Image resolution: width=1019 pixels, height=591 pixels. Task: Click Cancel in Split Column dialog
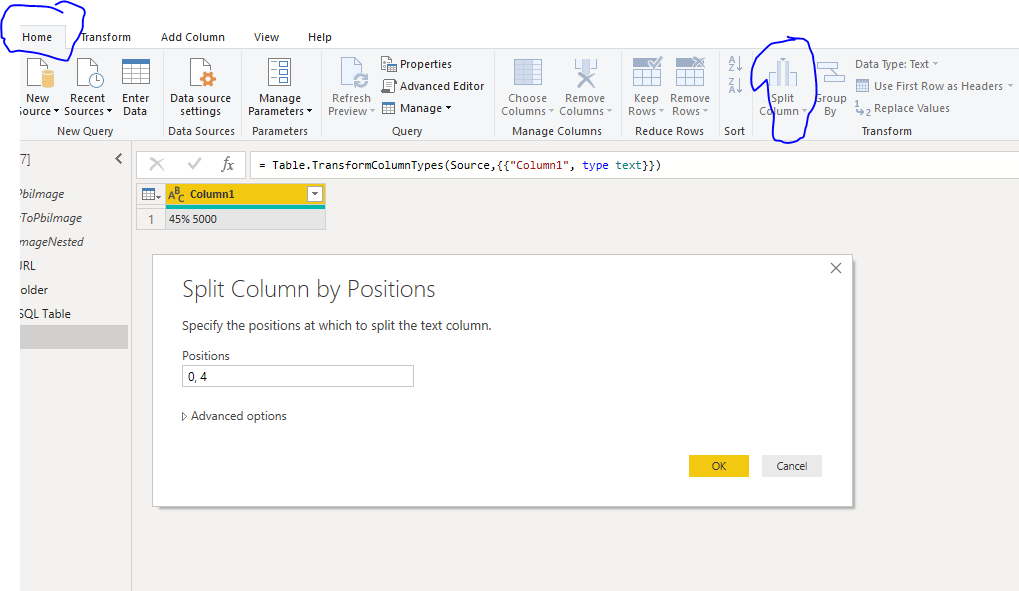point(792,466)
